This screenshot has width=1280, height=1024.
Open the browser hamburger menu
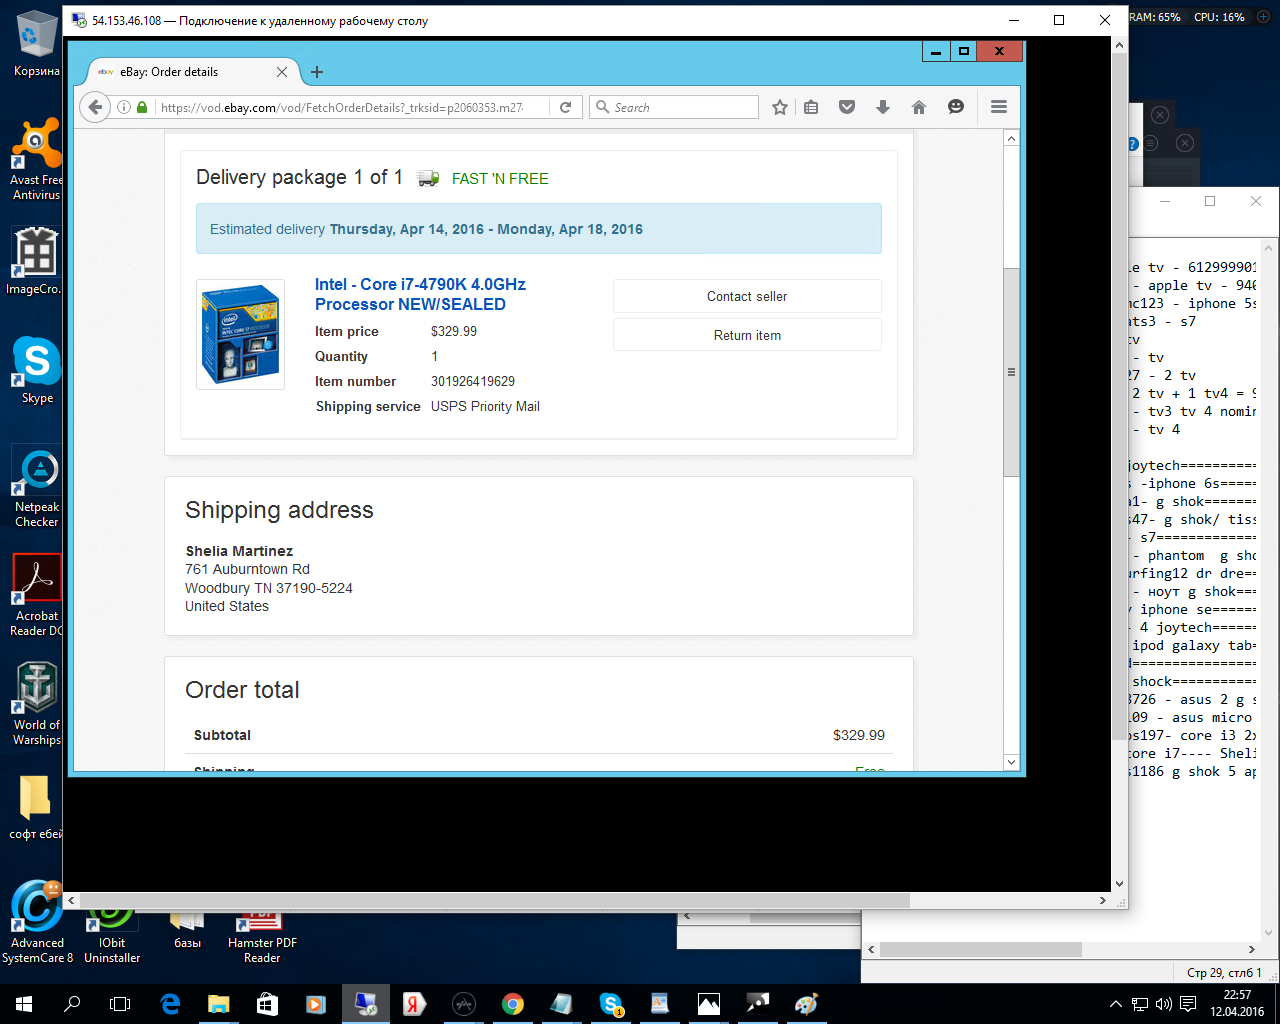pyautogui.click(x=999, y=107)
